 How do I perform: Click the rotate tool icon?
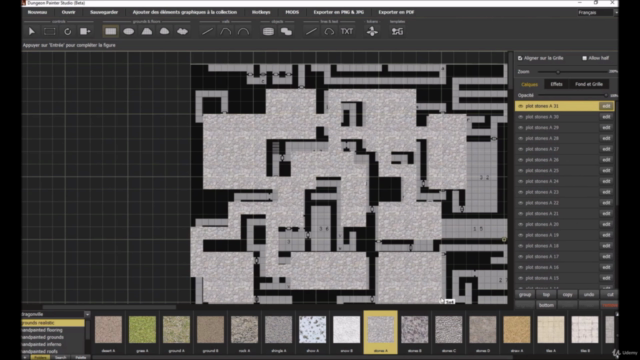point(67,31)
